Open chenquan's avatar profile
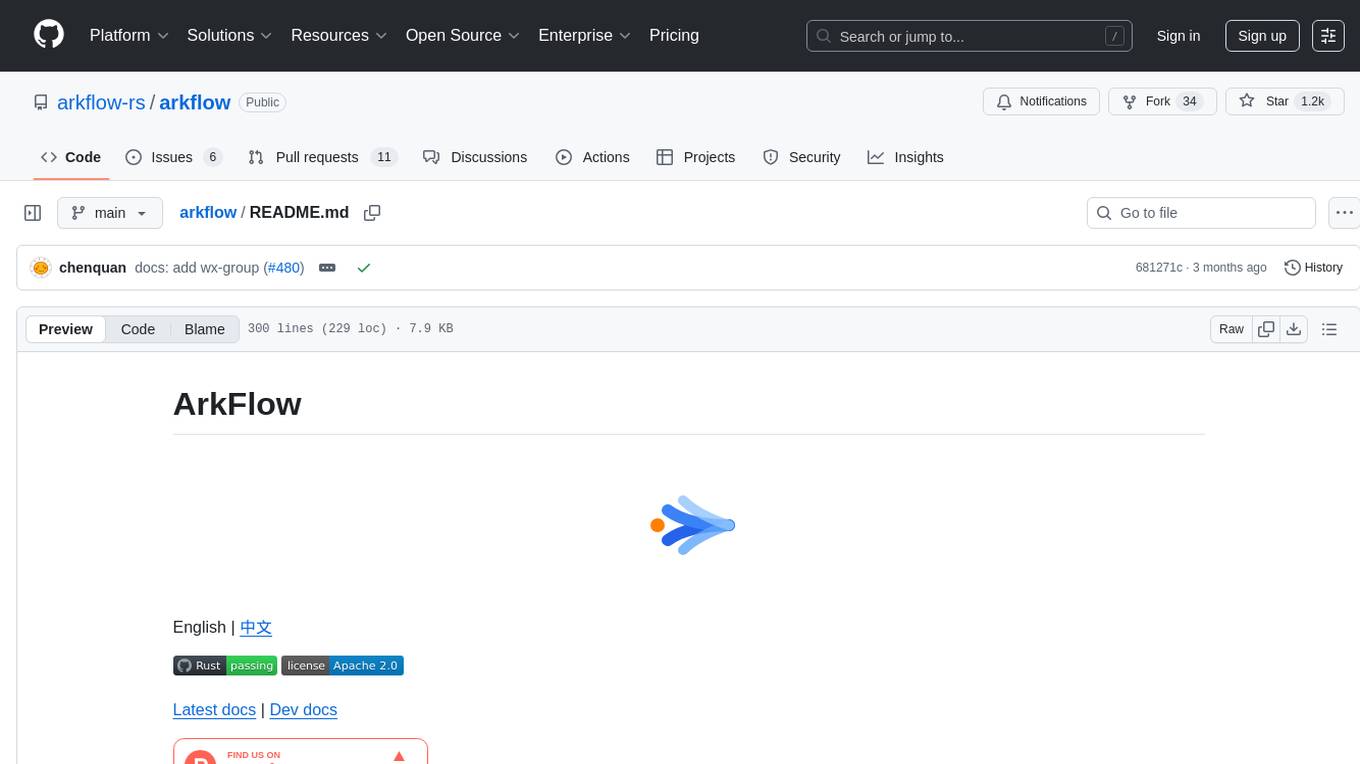The height and width of the screenshot is (764, 1360). [41, 268]
